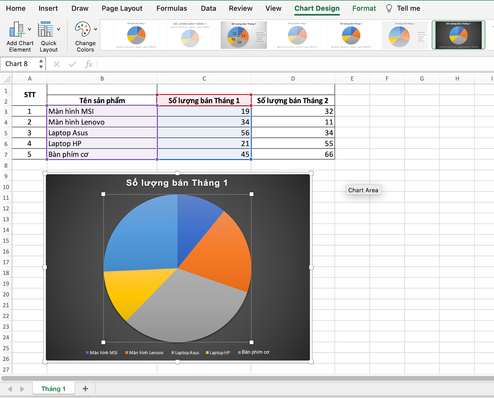494x398 pixels.
Task: Open the Review ribbon tab
Action: (240, 8)
